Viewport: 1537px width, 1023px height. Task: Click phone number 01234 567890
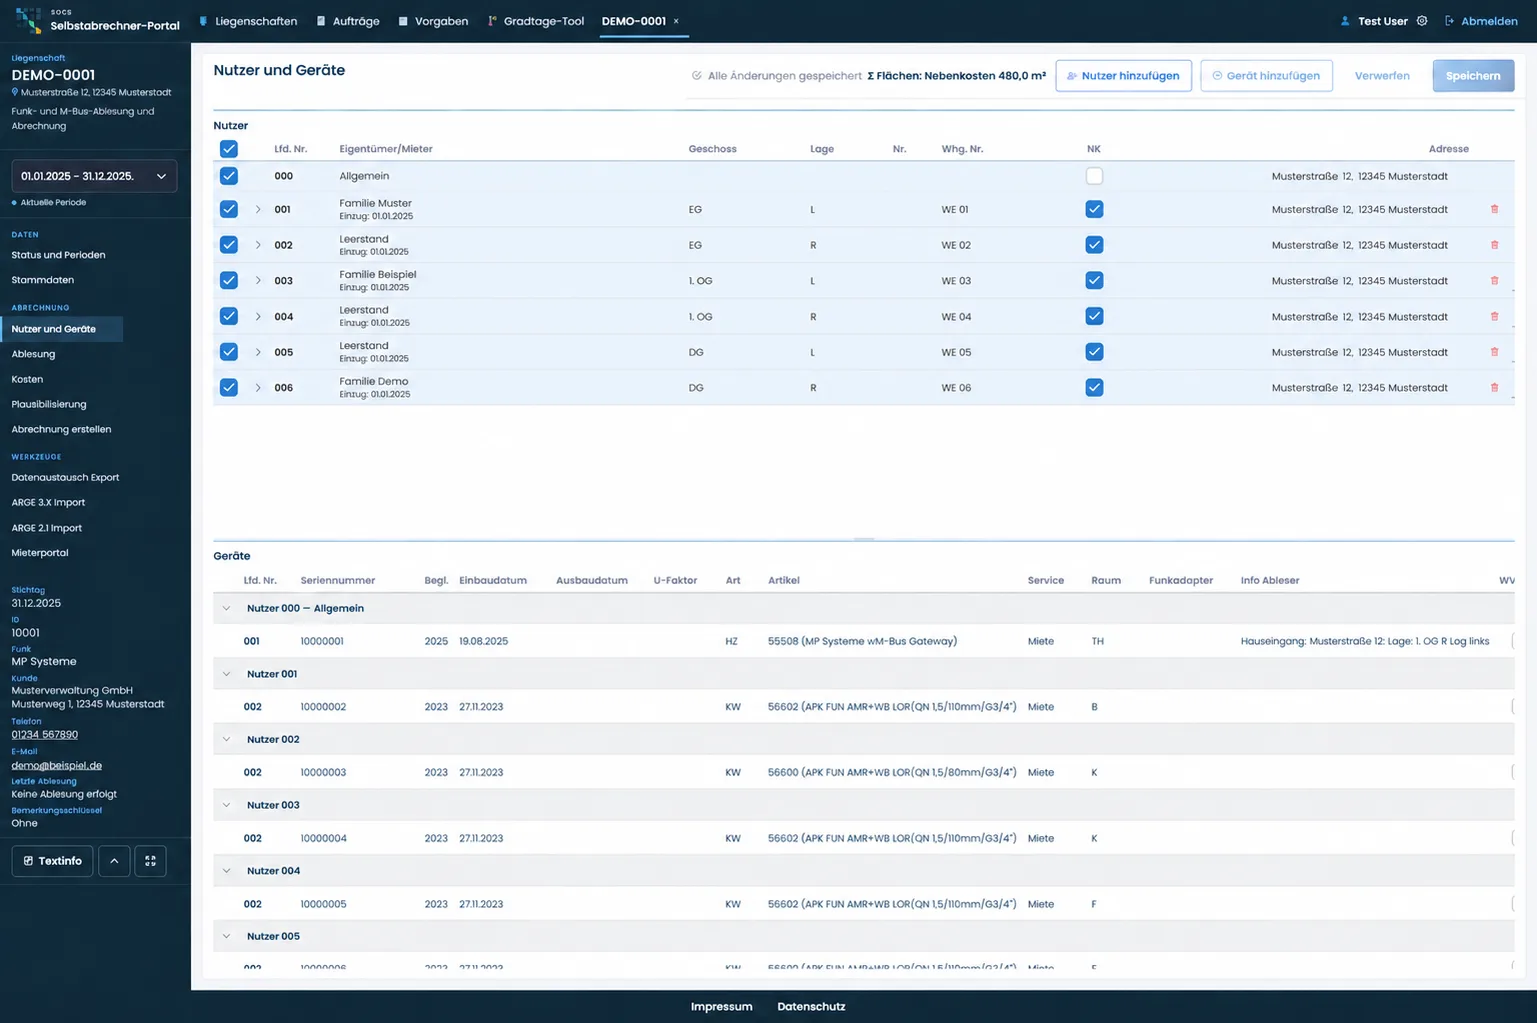tap(44, 735)
